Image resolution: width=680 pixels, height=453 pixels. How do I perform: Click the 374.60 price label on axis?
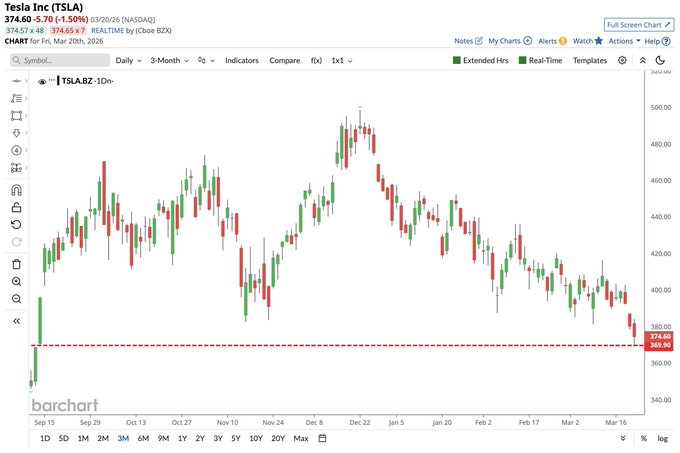(660, 336)
